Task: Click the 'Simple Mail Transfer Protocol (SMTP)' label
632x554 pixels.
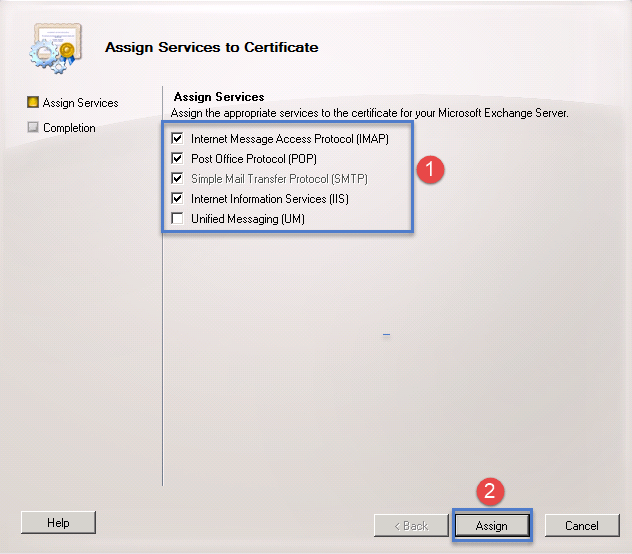Action: [279, 179]
